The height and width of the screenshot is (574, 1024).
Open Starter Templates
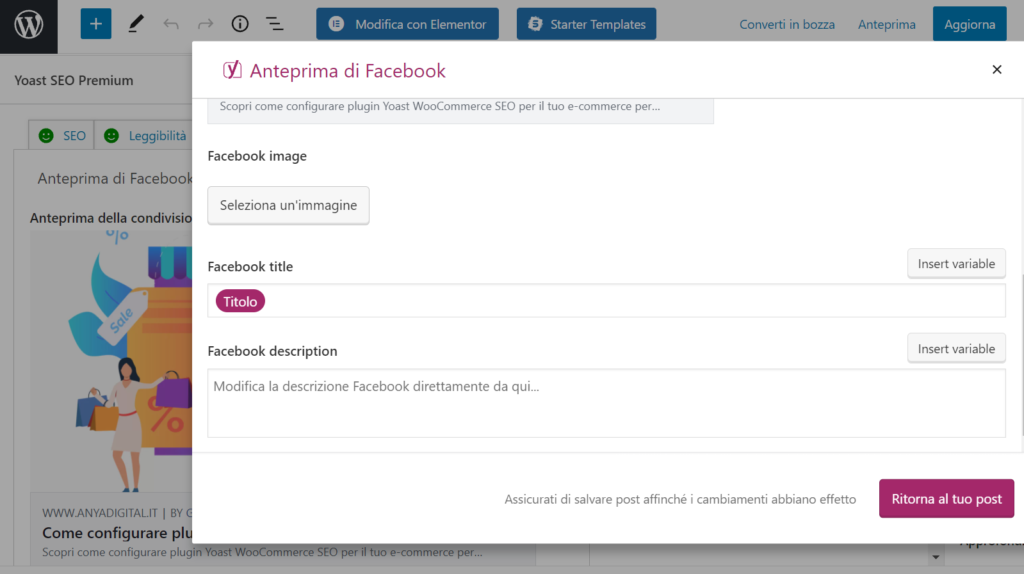click(586, 24)
